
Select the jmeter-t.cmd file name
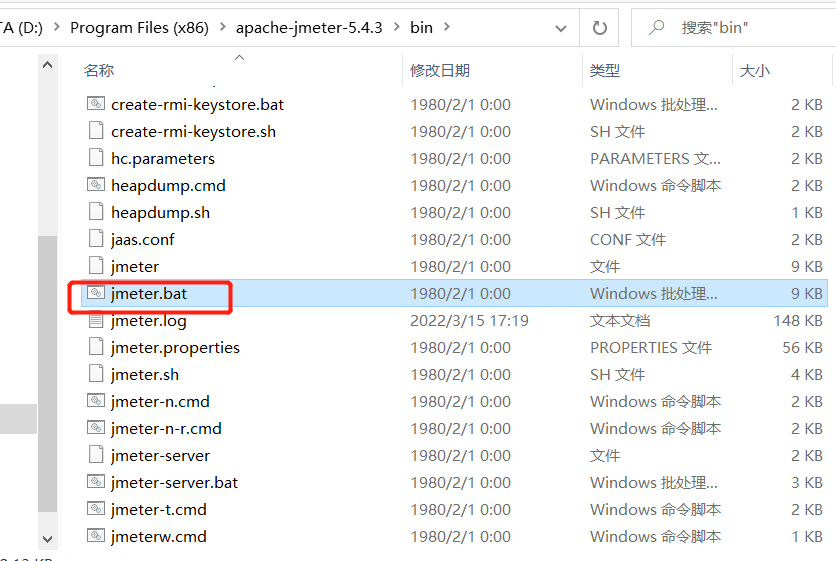coord(158,510)
